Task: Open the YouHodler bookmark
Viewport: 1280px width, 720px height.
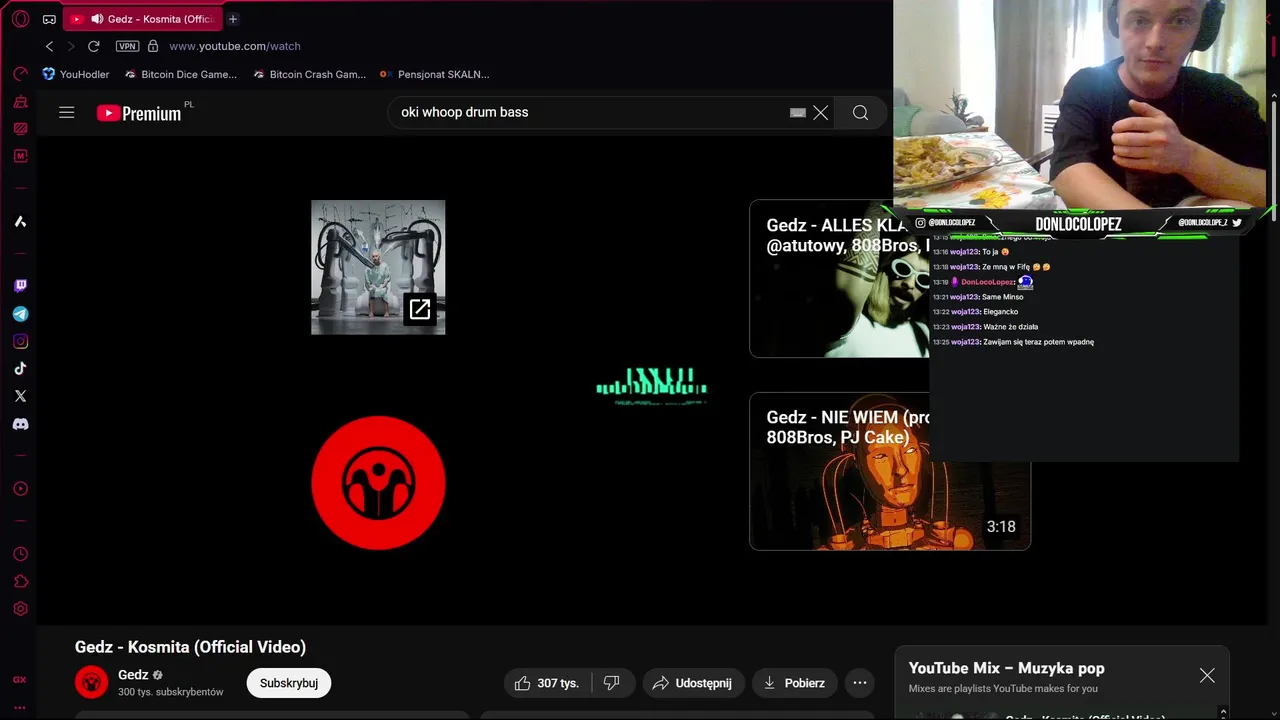Action: point(76,74)
